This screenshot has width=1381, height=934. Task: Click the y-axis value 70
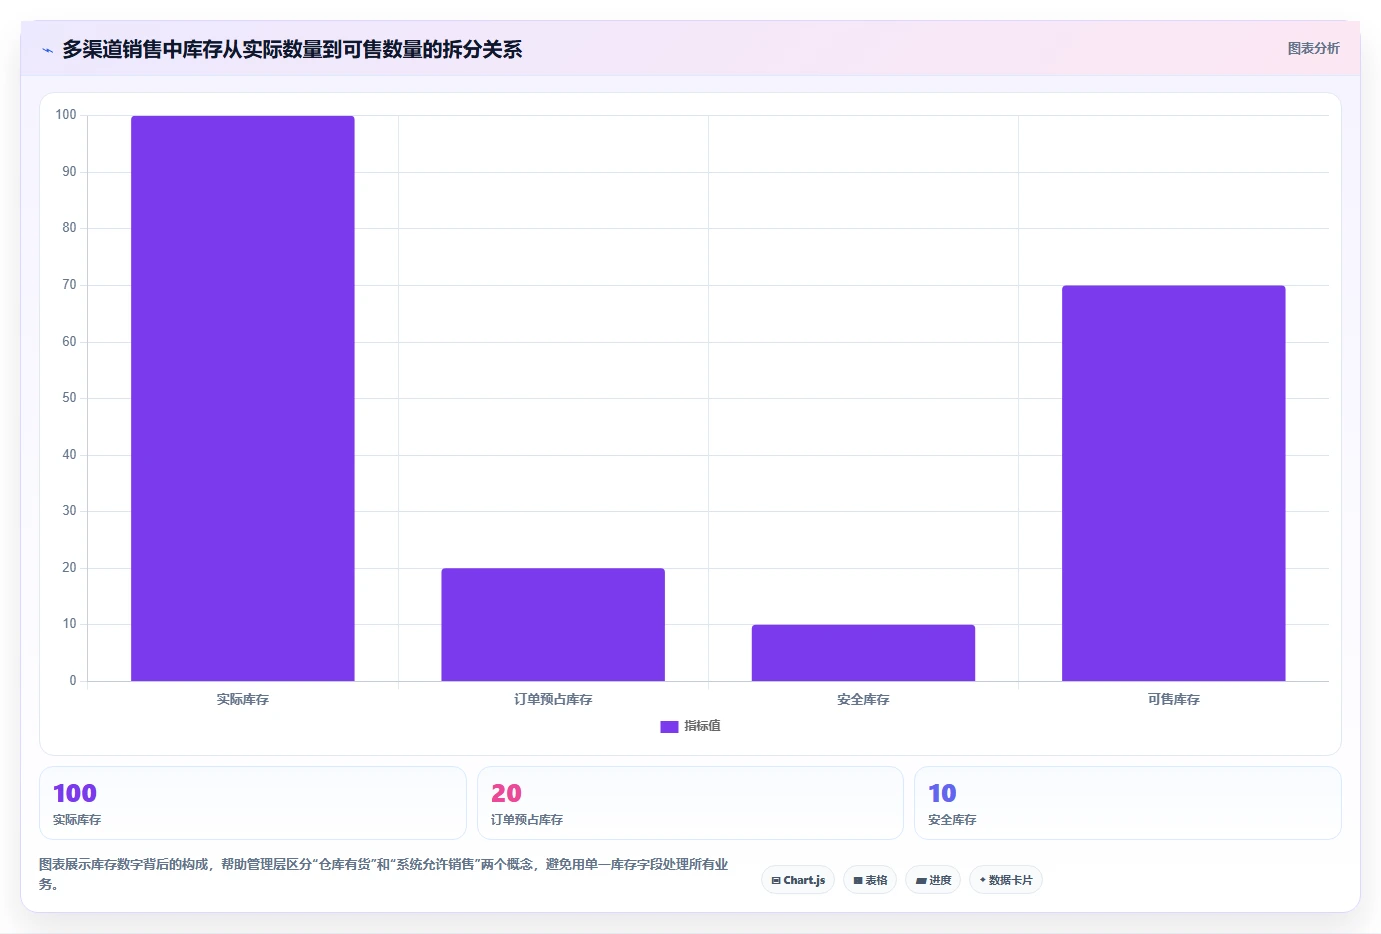69,285
